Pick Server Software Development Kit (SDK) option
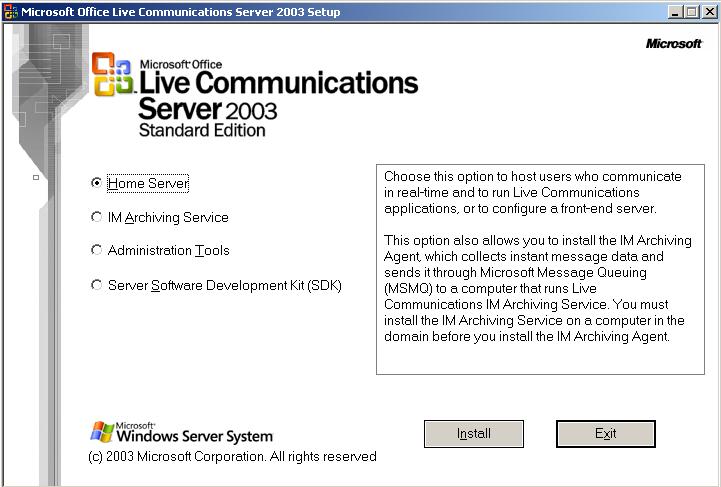721x487 pixels. click(x=96, y=285)
